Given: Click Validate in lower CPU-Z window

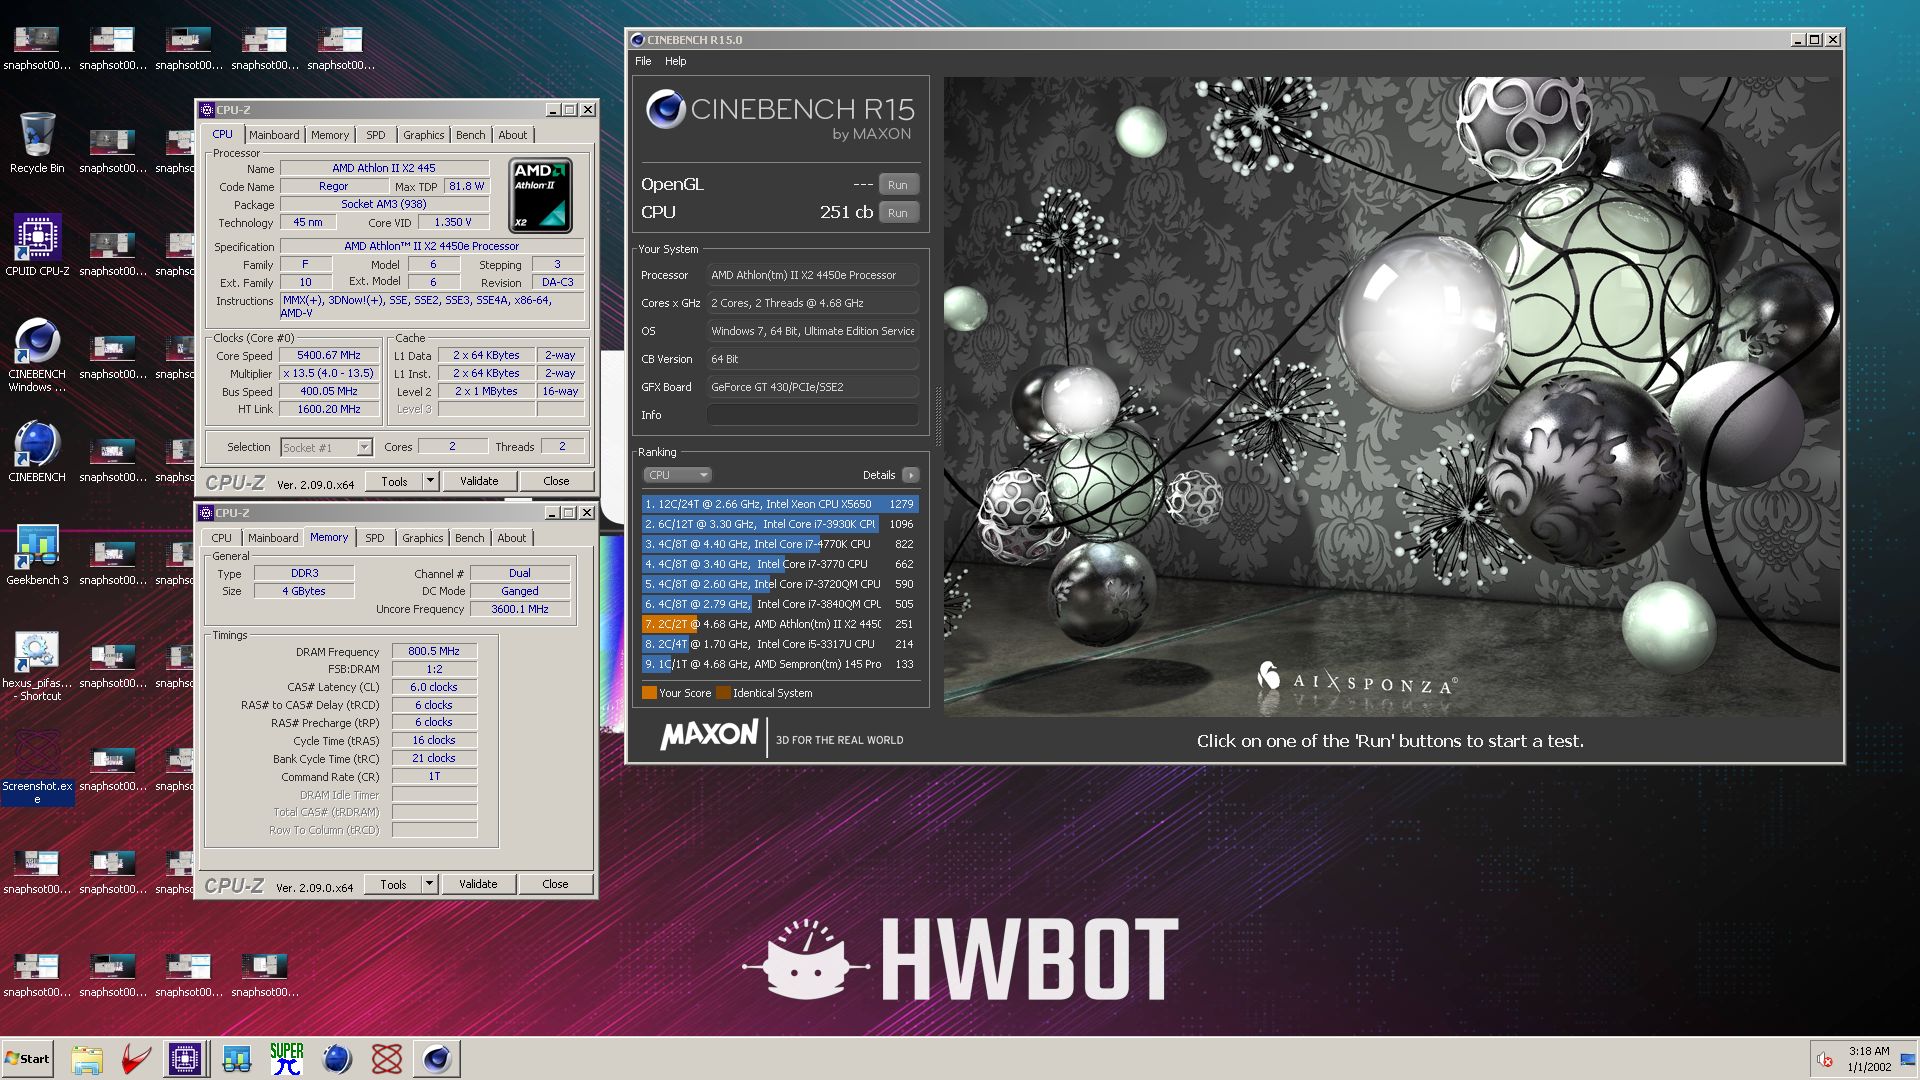Looking at the screenshot, I should pos(478,884).
